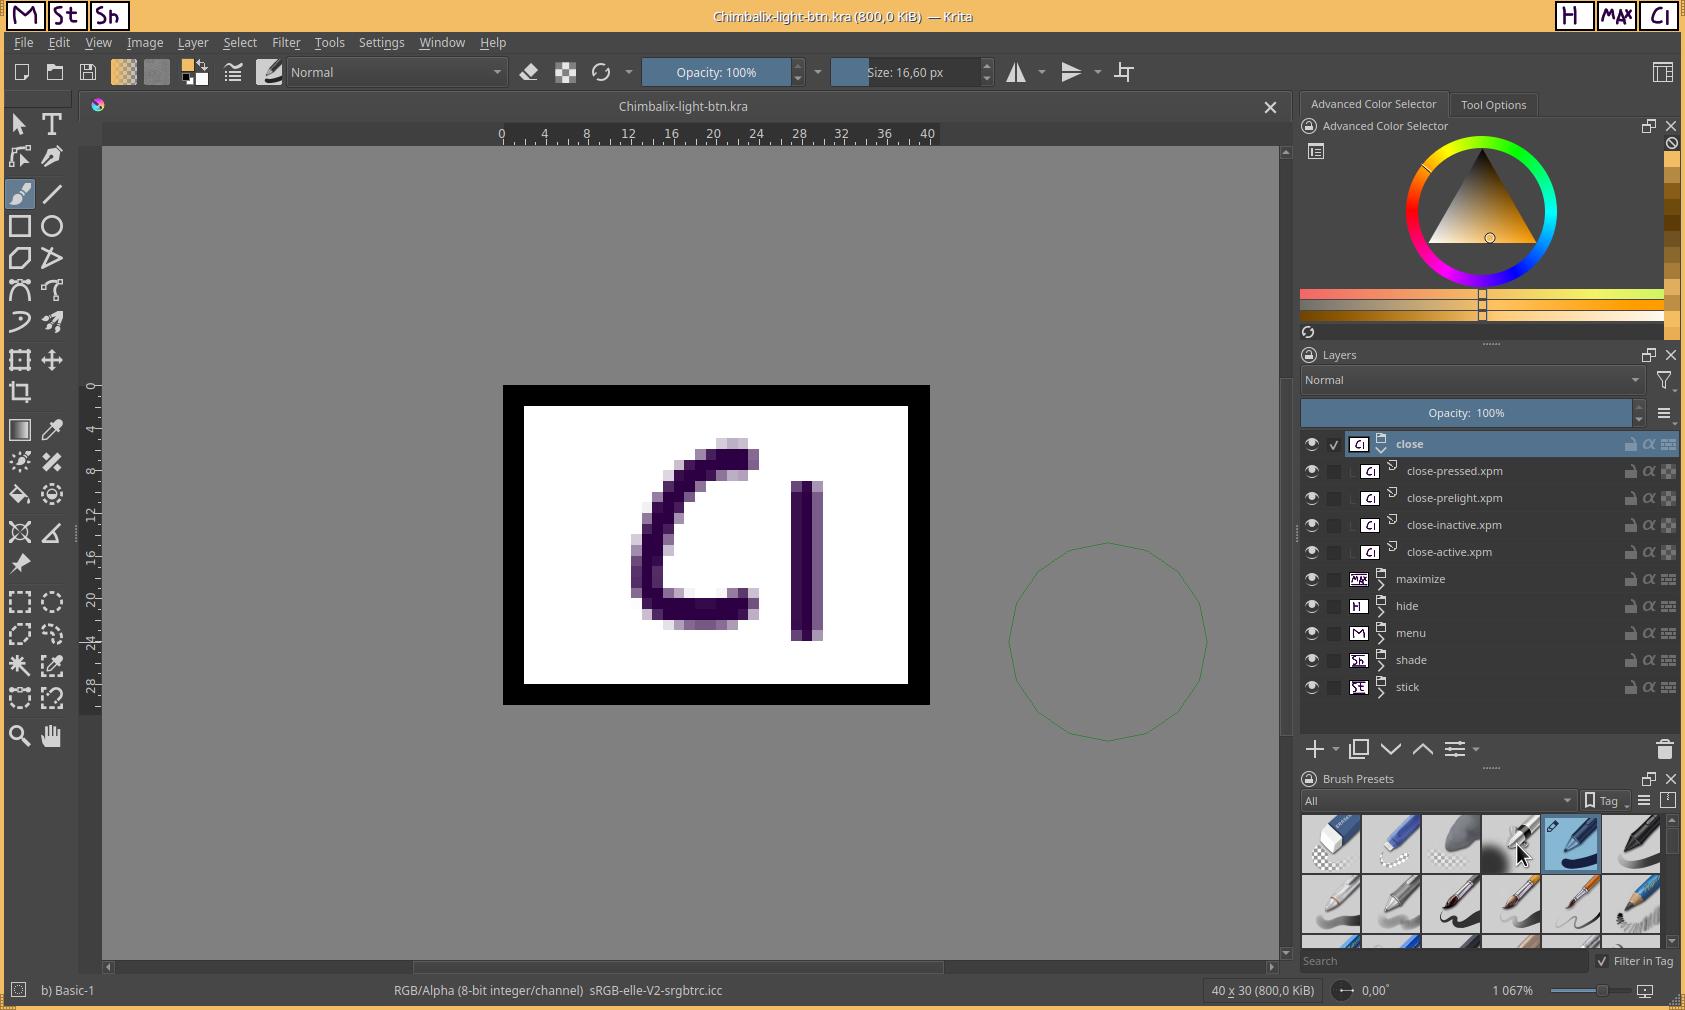Click the brush preset Search field
The height and width of the screenshot is (1010, 1685).
pos(1443,961)
